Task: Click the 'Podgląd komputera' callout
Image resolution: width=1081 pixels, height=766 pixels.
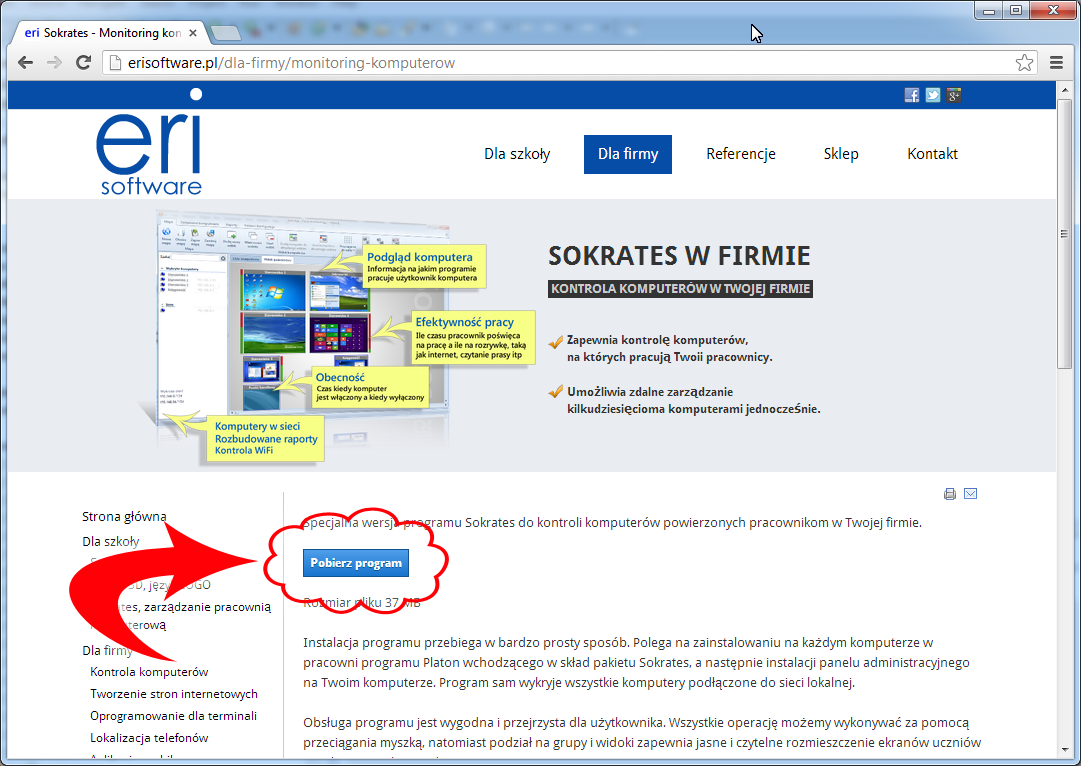Action: (425, 267)
